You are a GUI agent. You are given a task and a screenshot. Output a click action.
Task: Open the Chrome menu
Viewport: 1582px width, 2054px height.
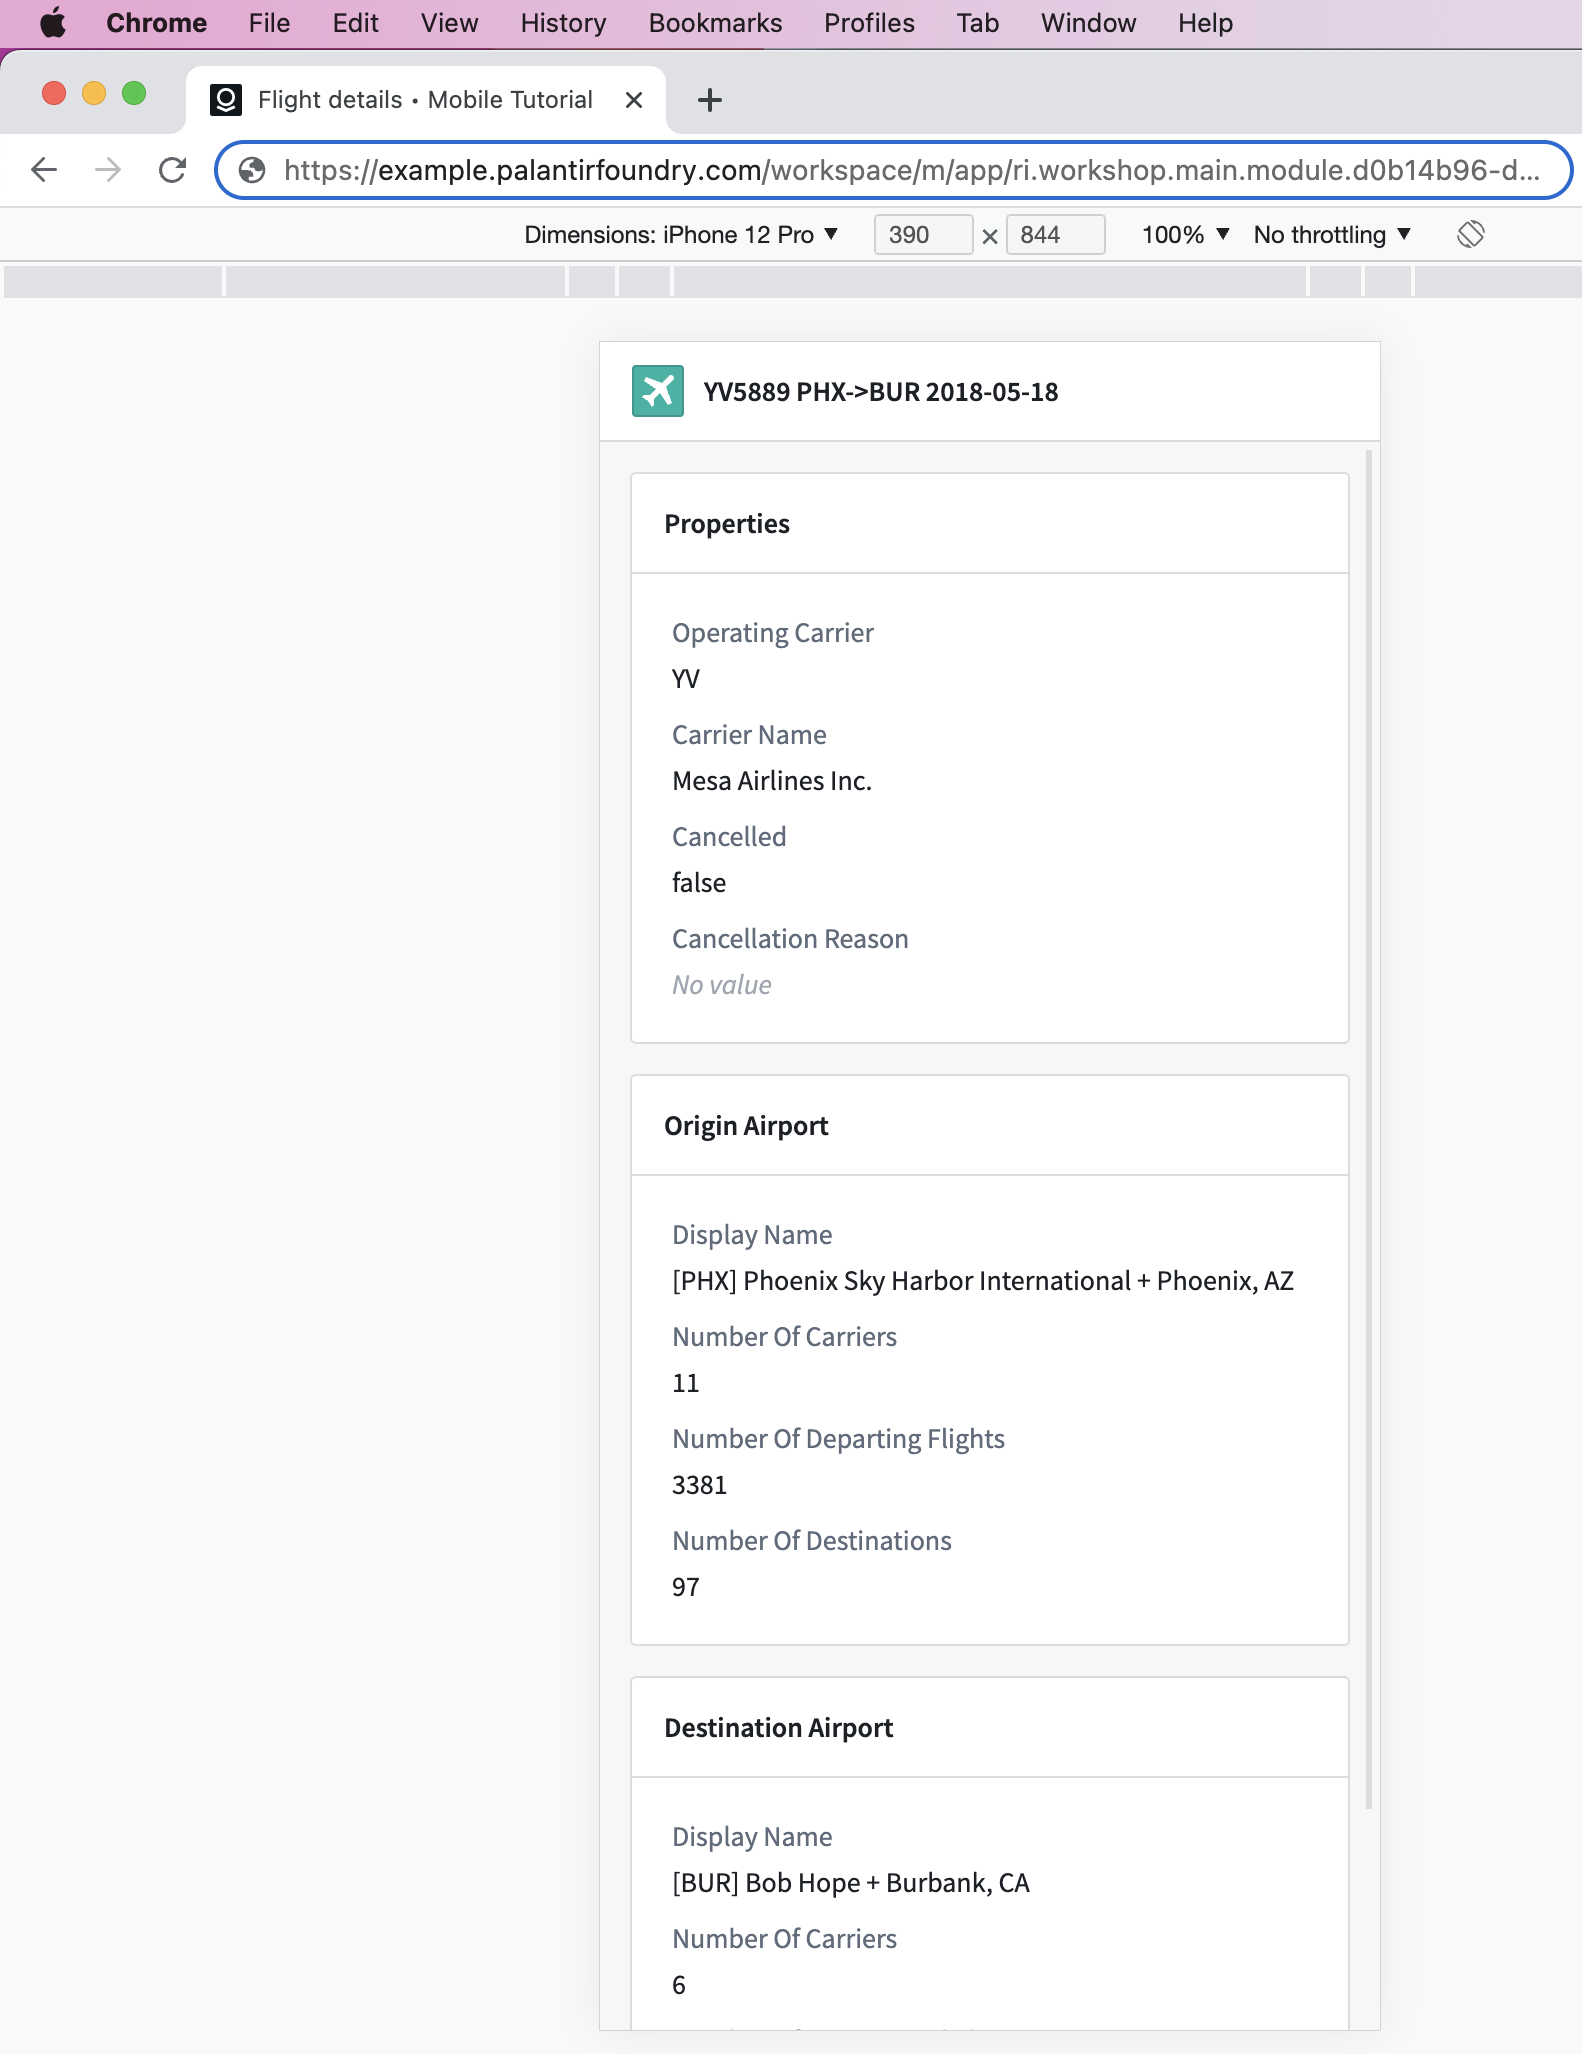[x=157, y=23]
